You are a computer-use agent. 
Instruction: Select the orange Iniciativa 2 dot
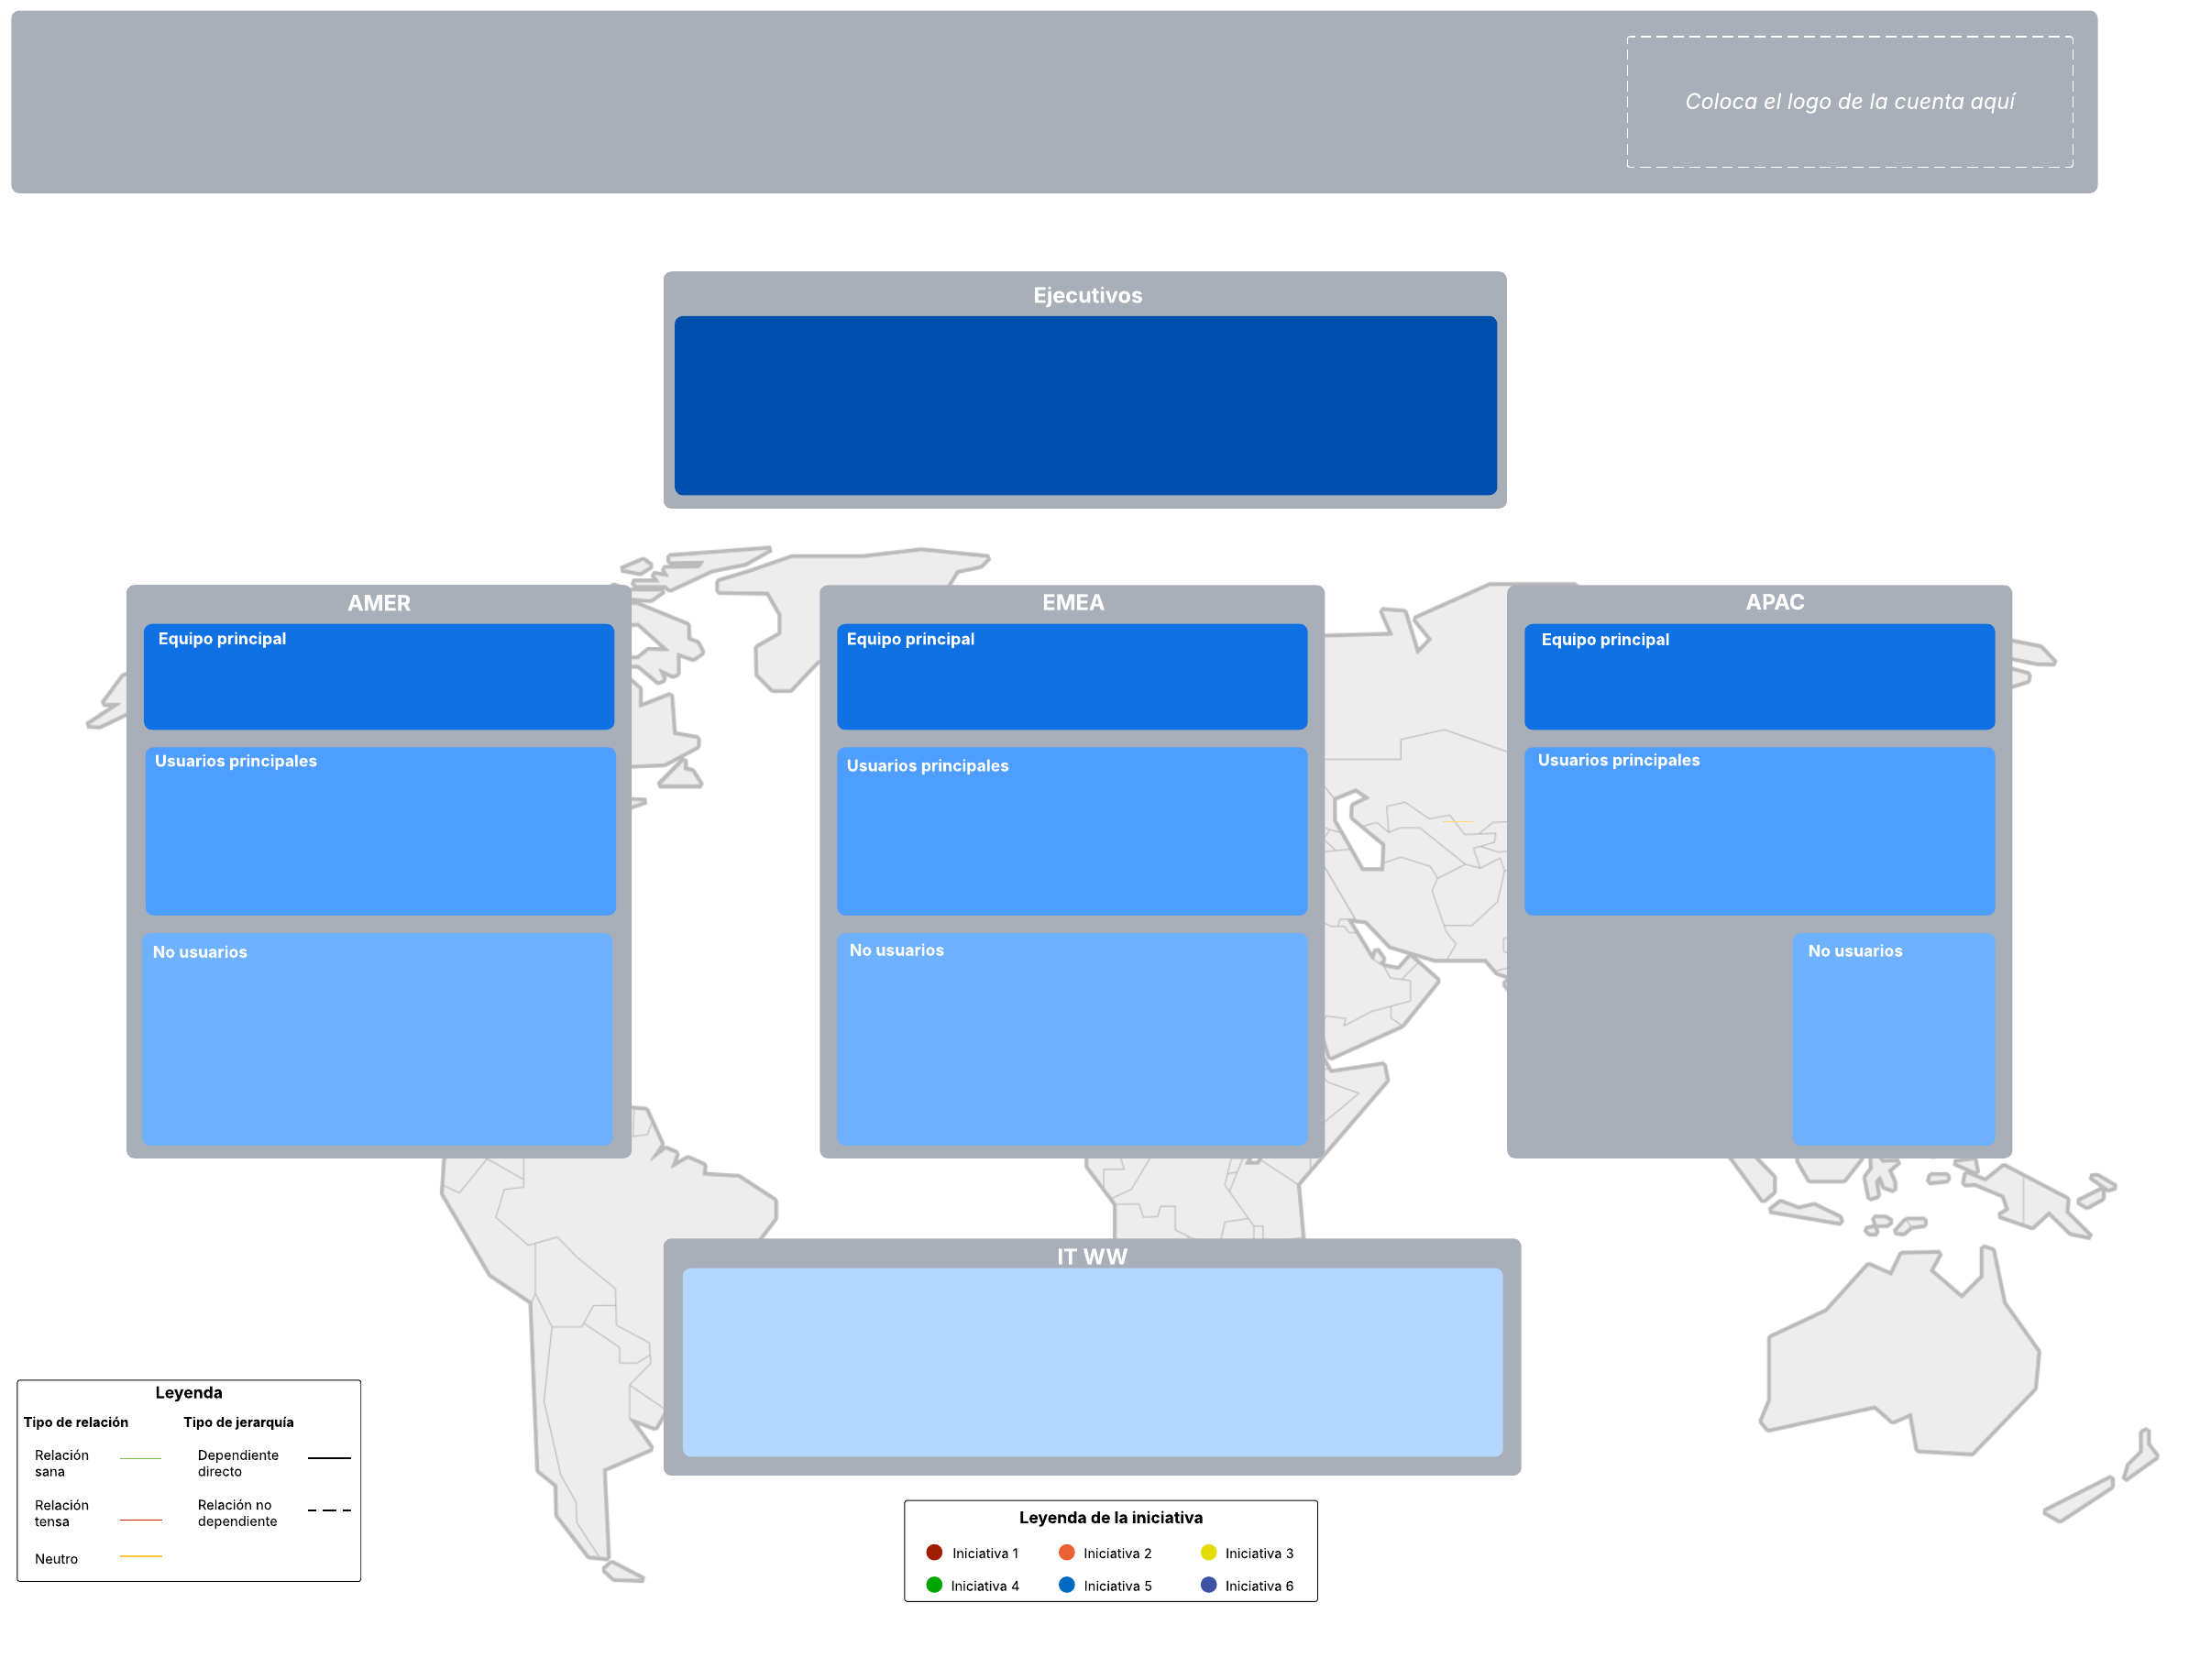1067,1552
